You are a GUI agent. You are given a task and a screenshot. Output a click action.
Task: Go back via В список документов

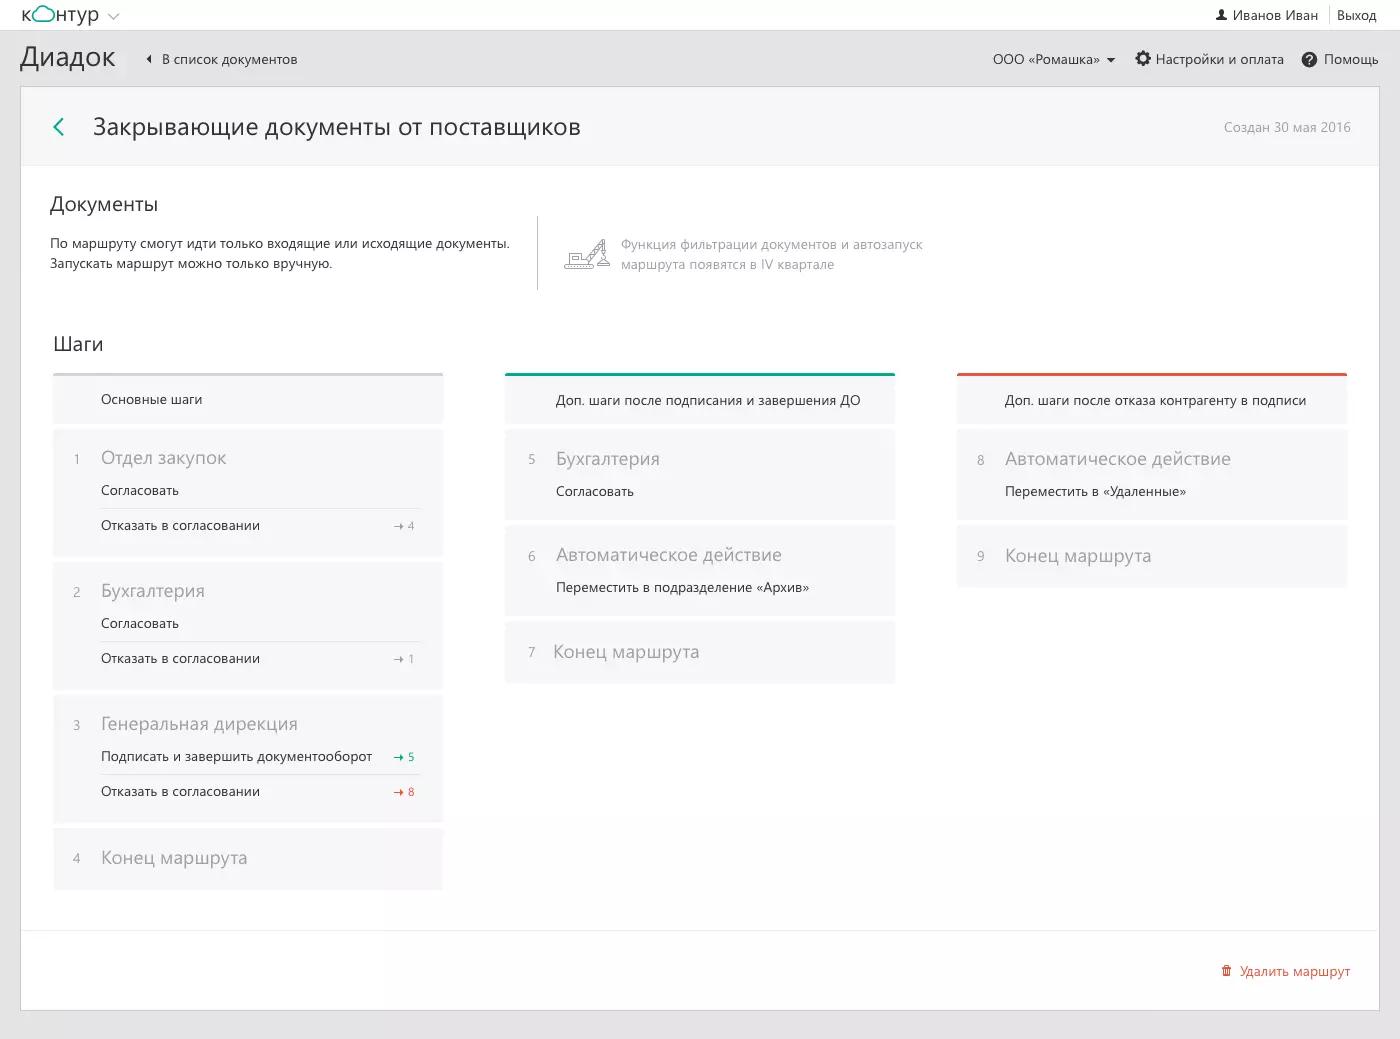pyautogui.click(x=222, y=59)
